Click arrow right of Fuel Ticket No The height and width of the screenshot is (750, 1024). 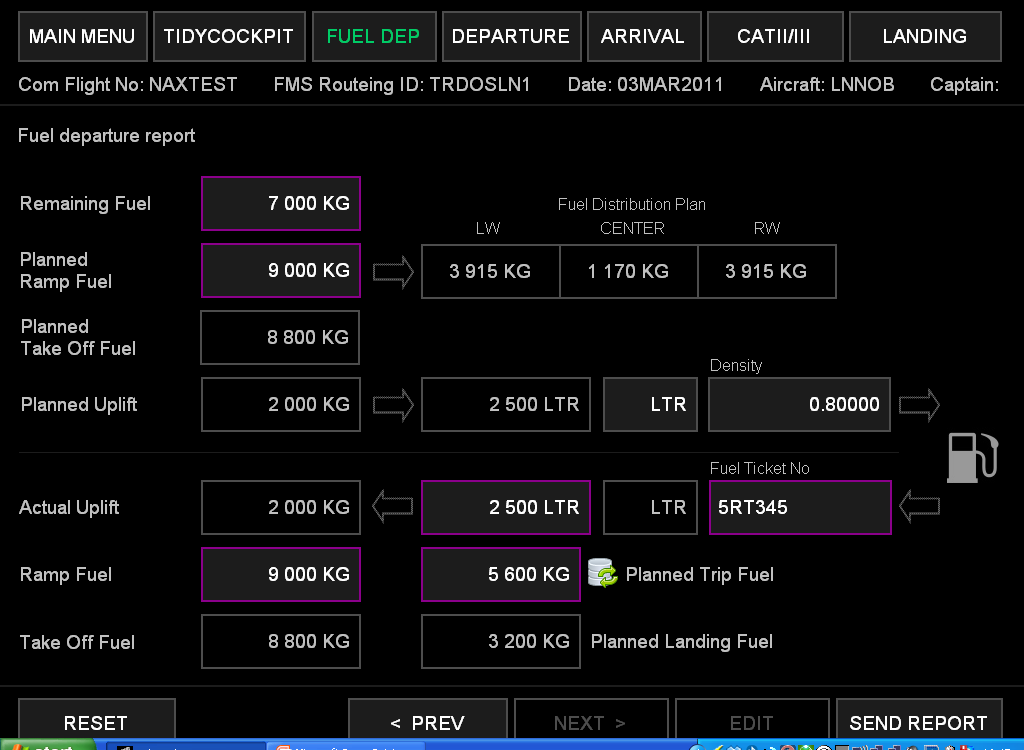[919, 507]
